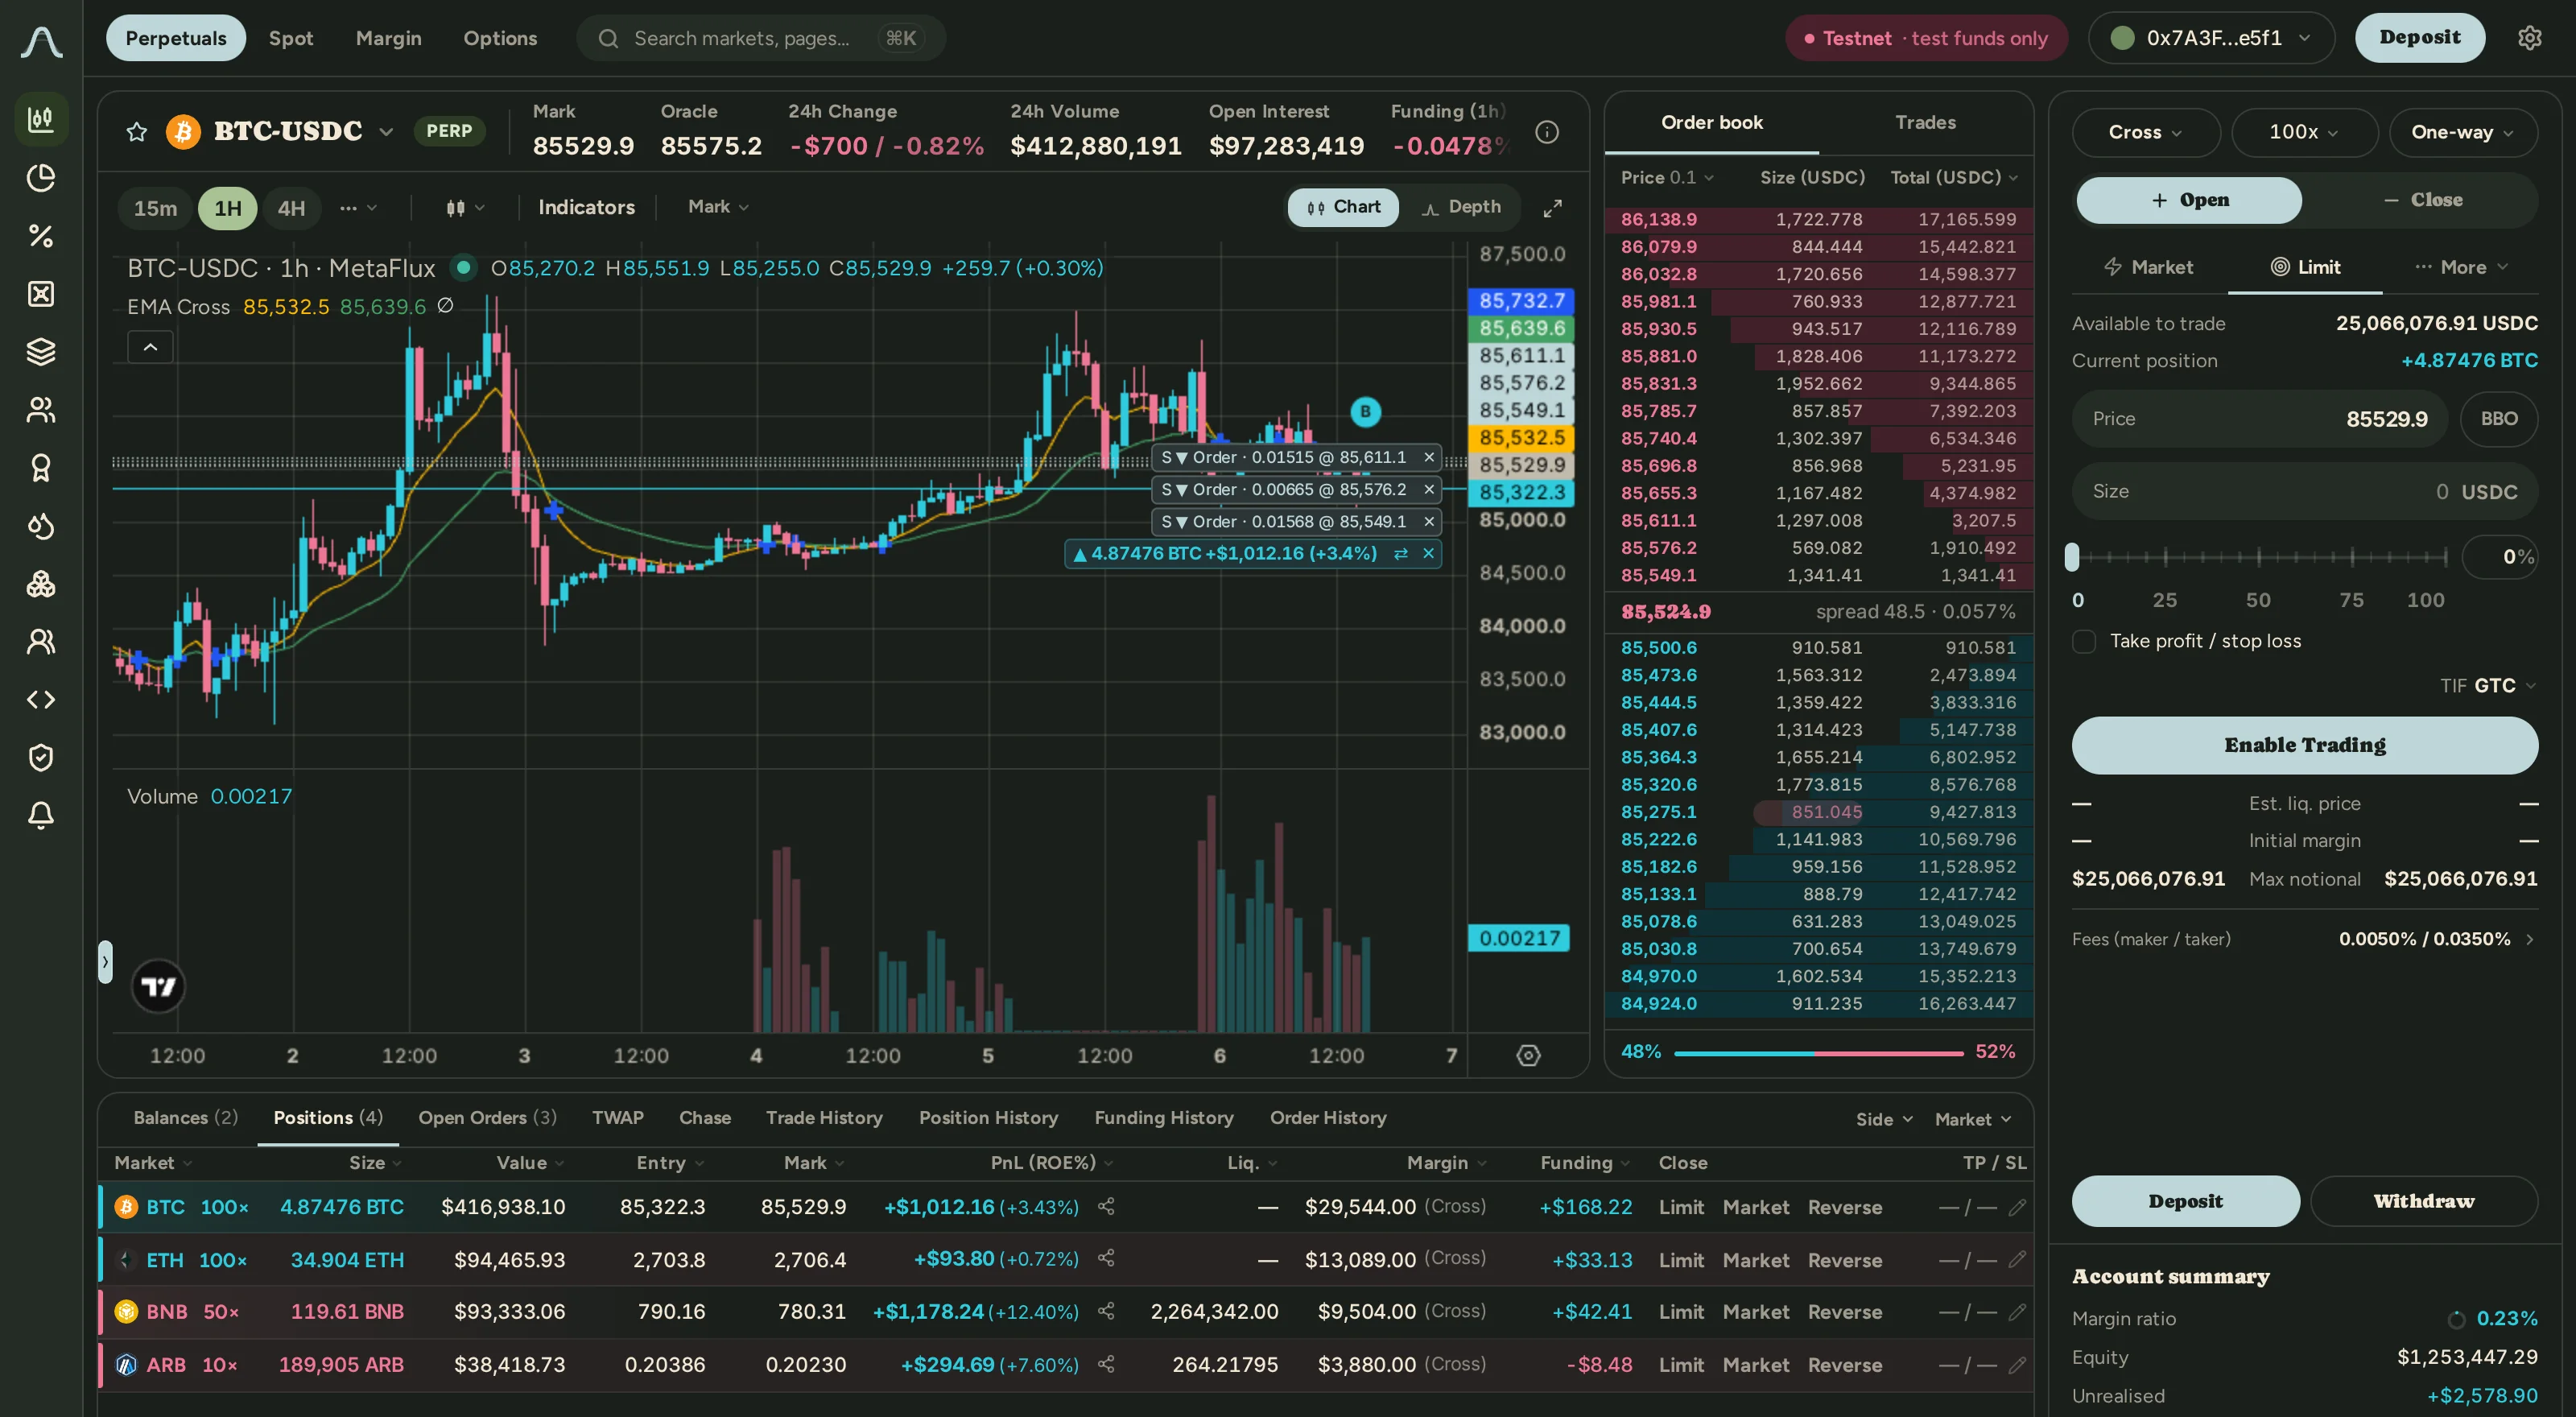Open the Open Orders tab
This screenshot has height=1417, width=2576.
click(487, 1117)
